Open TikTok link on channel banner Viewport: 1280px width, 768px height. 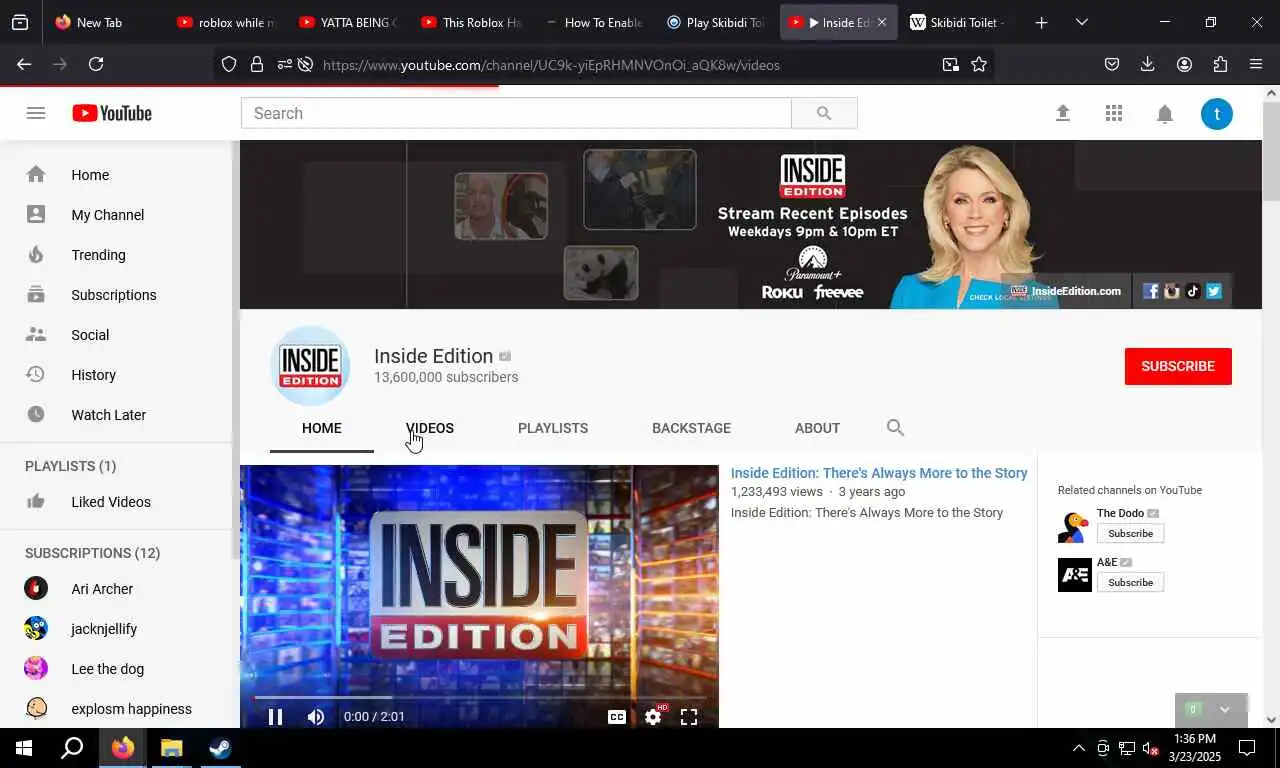[x=1193, y=291]
